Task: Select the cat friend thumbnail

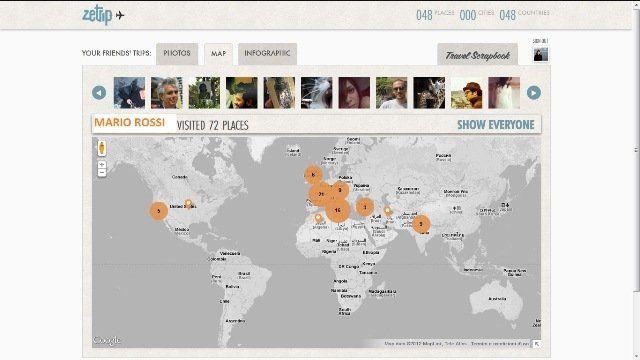Action: (x=316, y=93)
